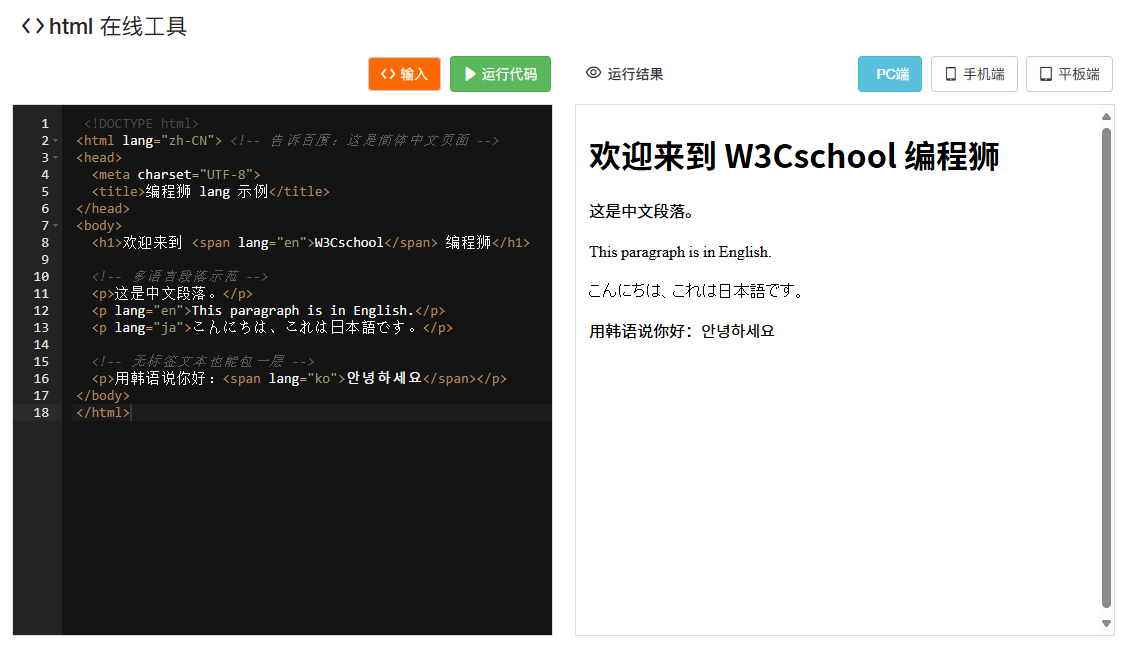Image resolution: width=1129 pixels, height=659 pixels.
Task: Click the lang="ko" span code line
Action: pyautogui.click(x=299, y=379)
